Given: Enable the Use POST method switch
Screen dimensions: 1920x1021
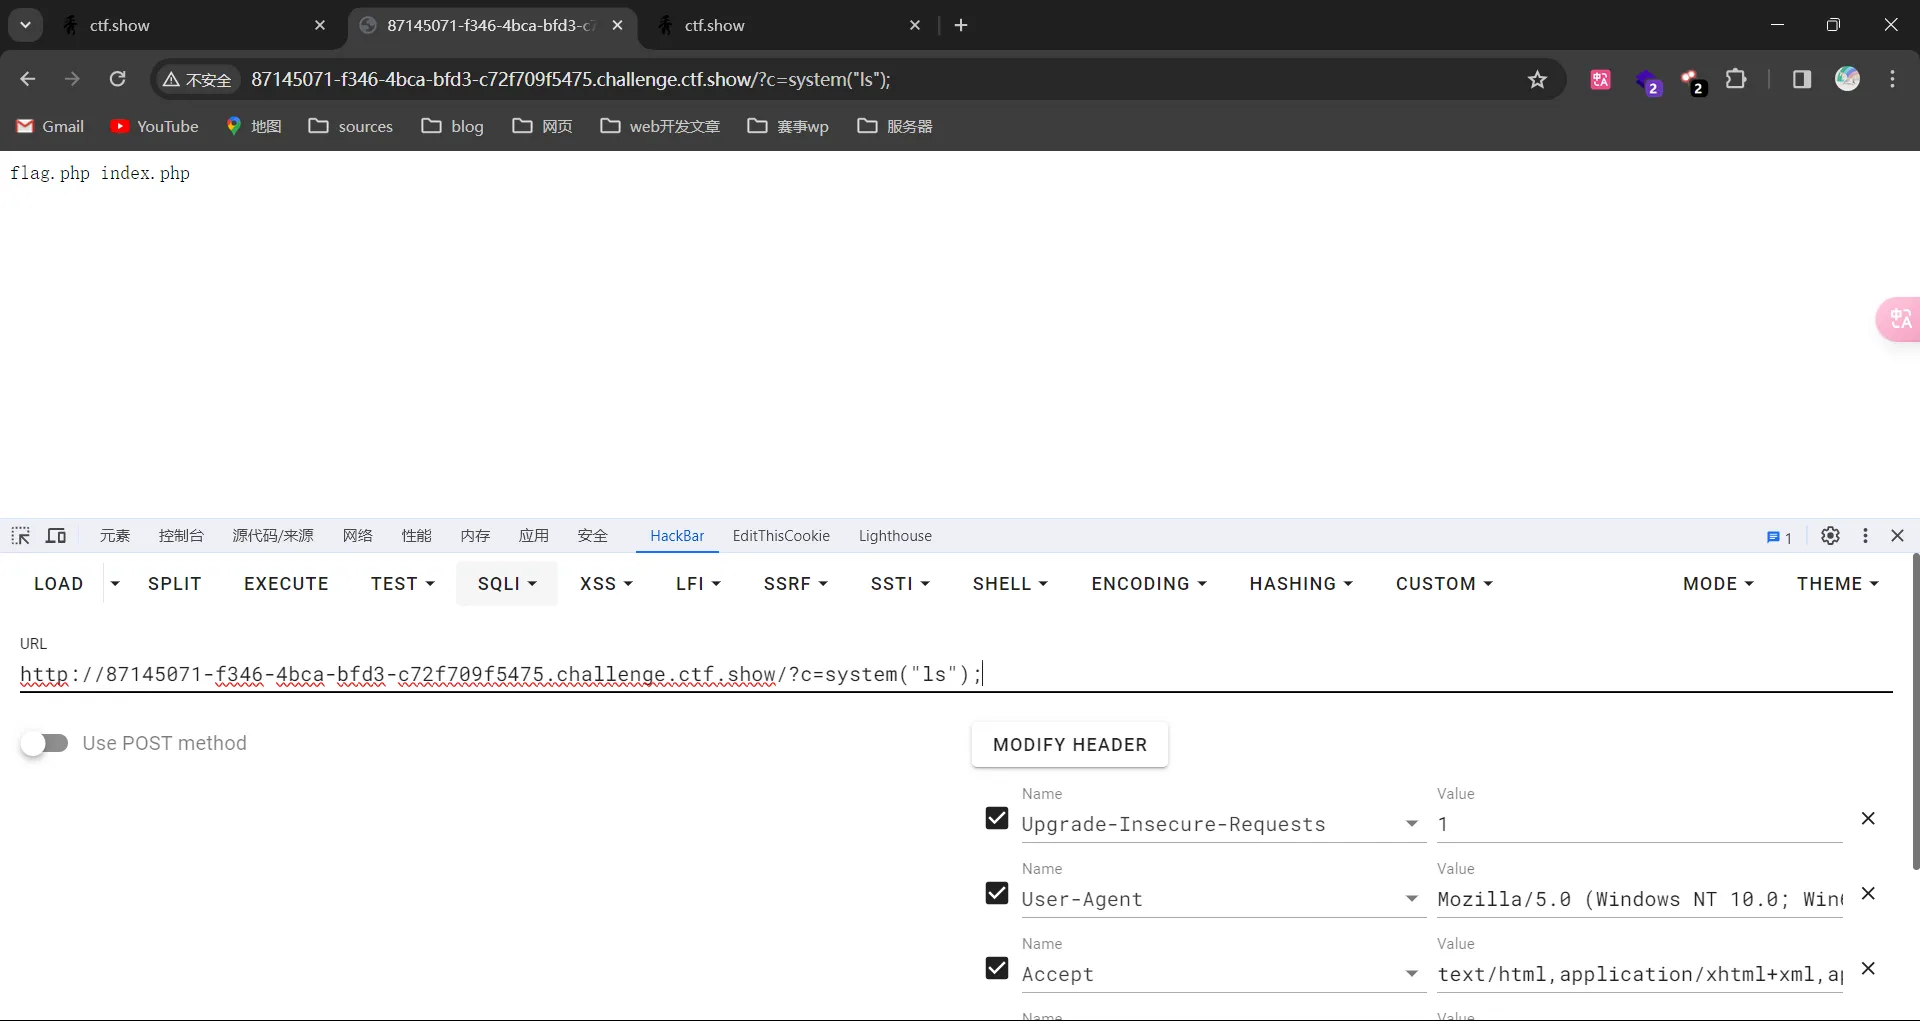Looking at the screenshot, I should (44, 743).
